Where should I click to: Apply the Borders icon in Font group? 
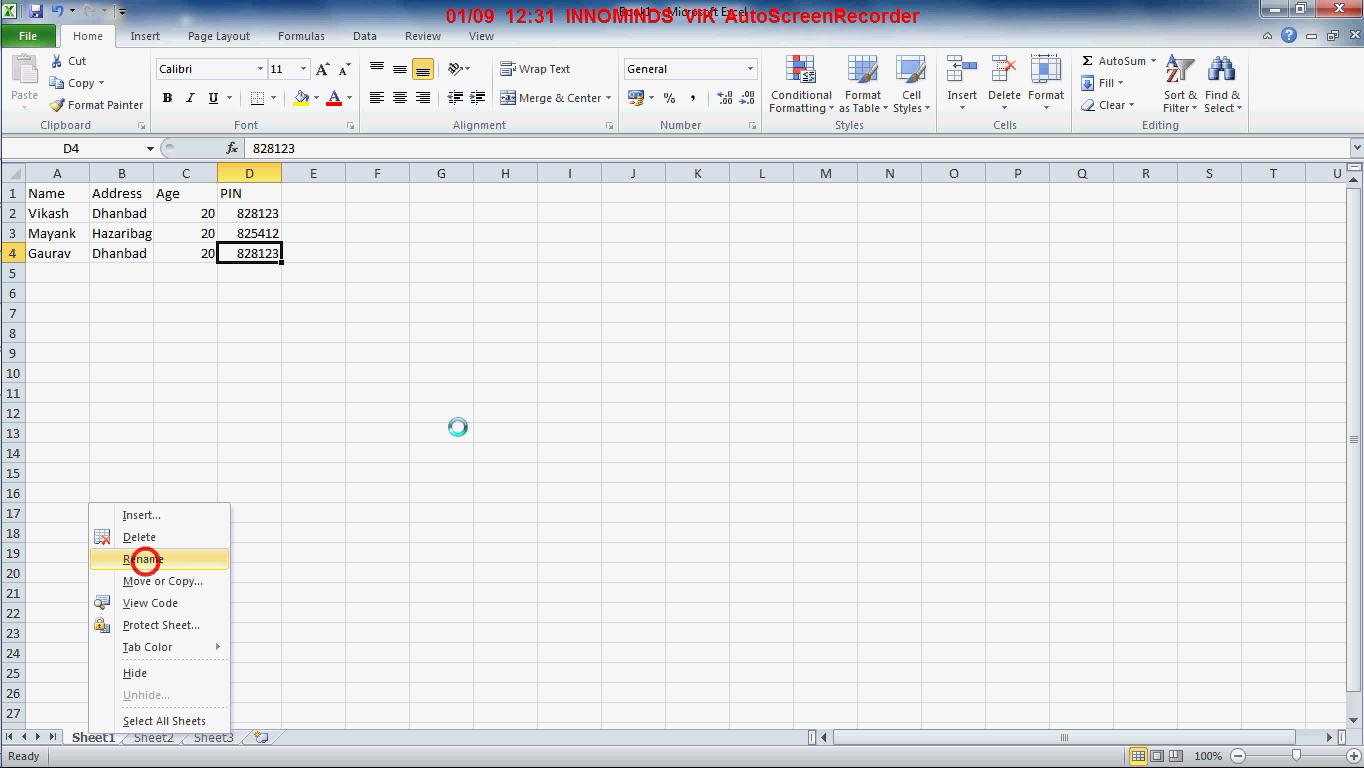[257, 98]
